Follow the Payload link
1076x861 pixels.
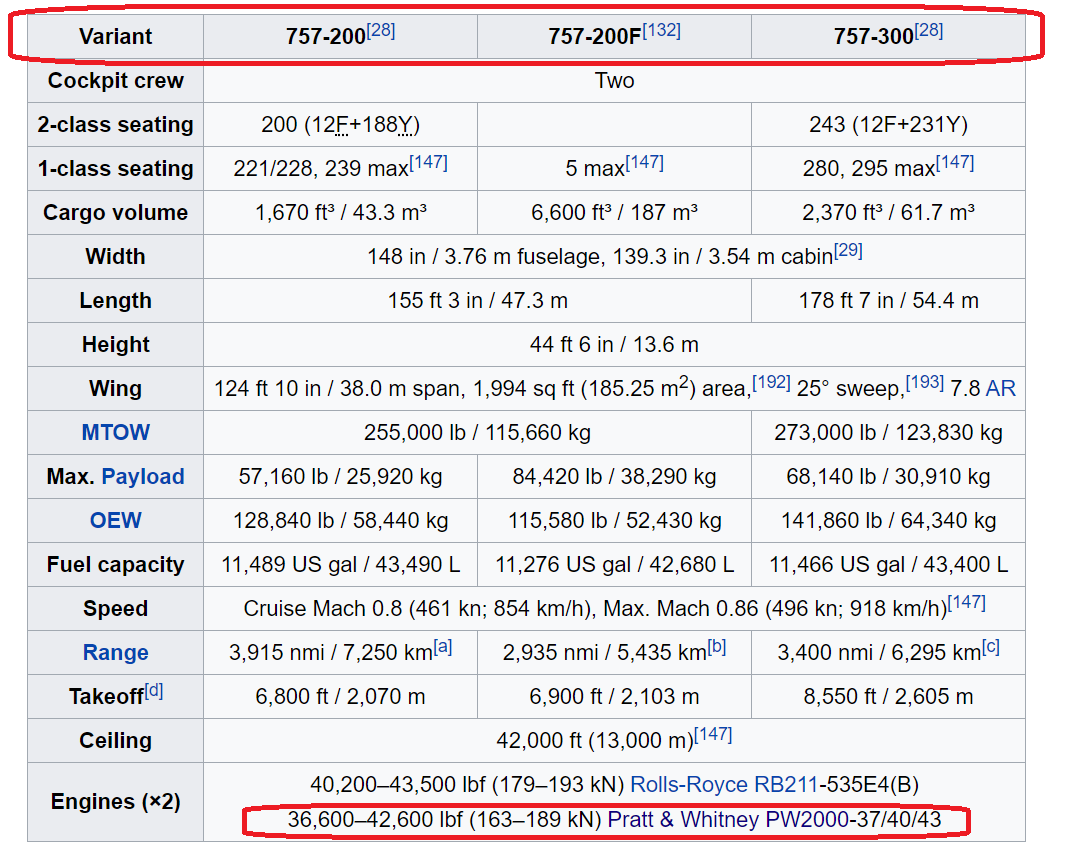143,476
